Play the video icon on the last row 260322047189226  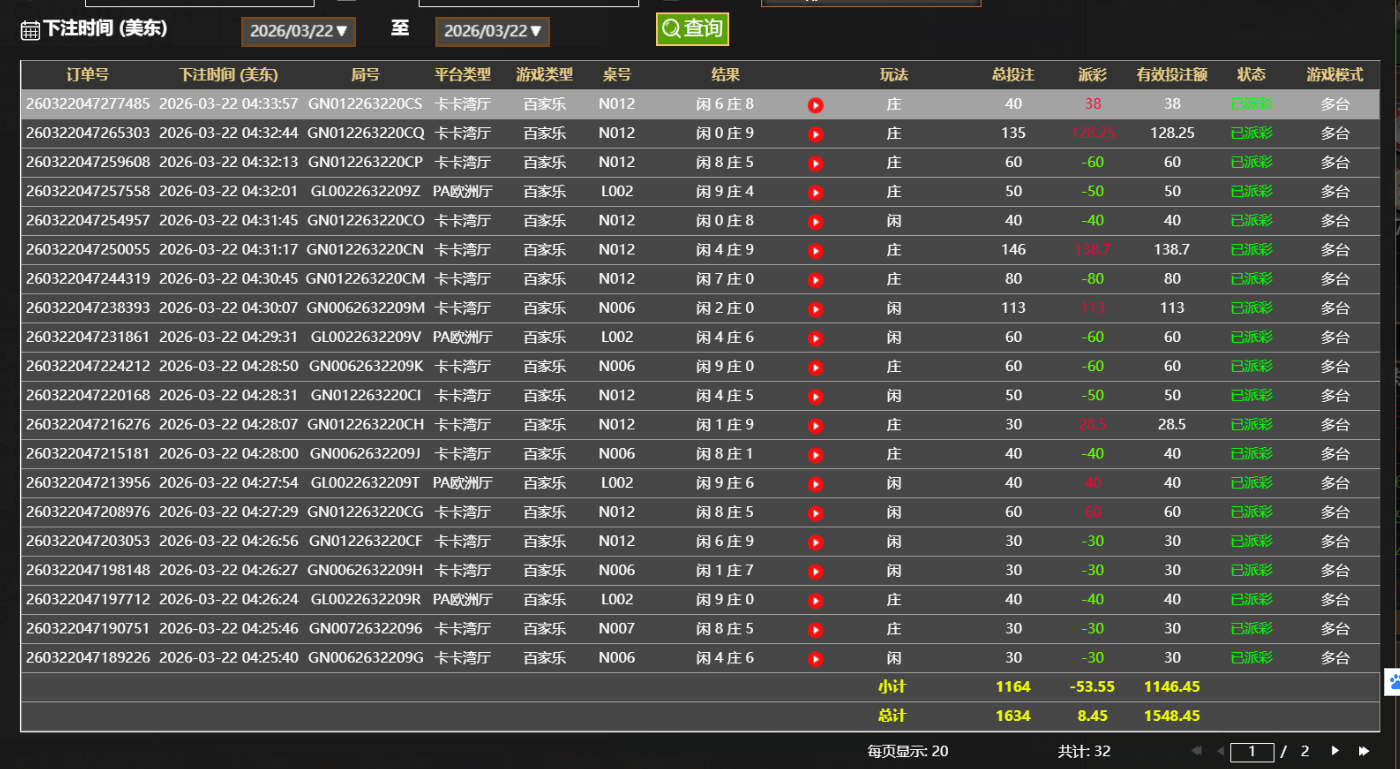[x=815, y=657]
